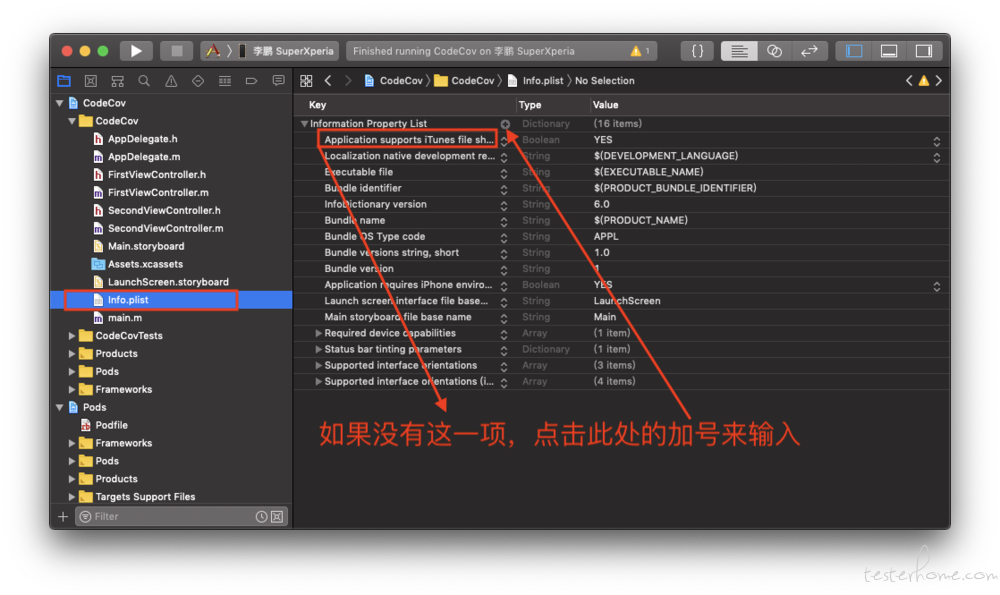Expand the CodeCovTests folder
The image size is (1000, 595).
72,335
